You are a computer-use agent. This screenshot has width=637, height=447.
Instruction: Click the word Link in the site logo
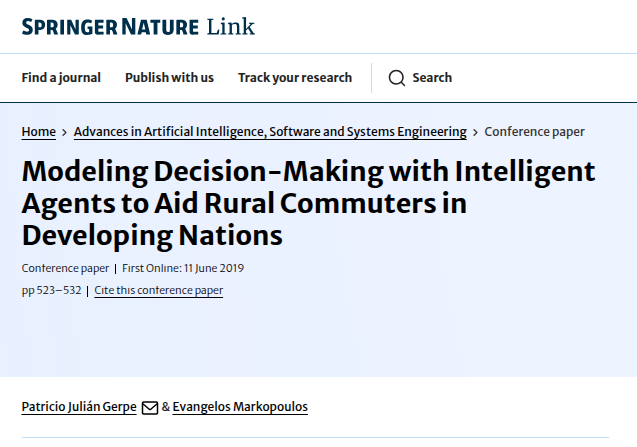pos(231,27)
